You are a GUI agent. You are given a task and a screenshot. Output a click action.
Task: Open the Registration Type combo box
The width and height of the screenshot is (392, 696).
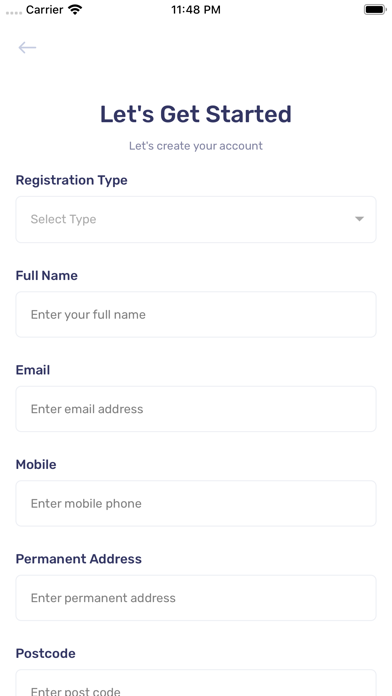click(x=196, y=219)
